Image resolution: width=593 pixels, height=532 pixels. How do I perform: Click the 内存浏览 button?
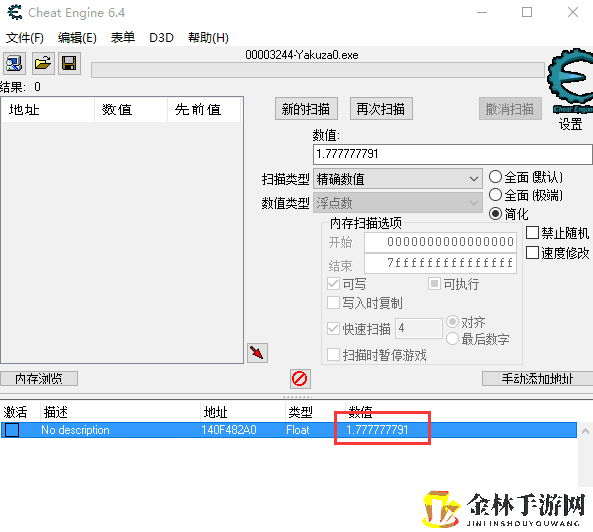coord(39,378)
